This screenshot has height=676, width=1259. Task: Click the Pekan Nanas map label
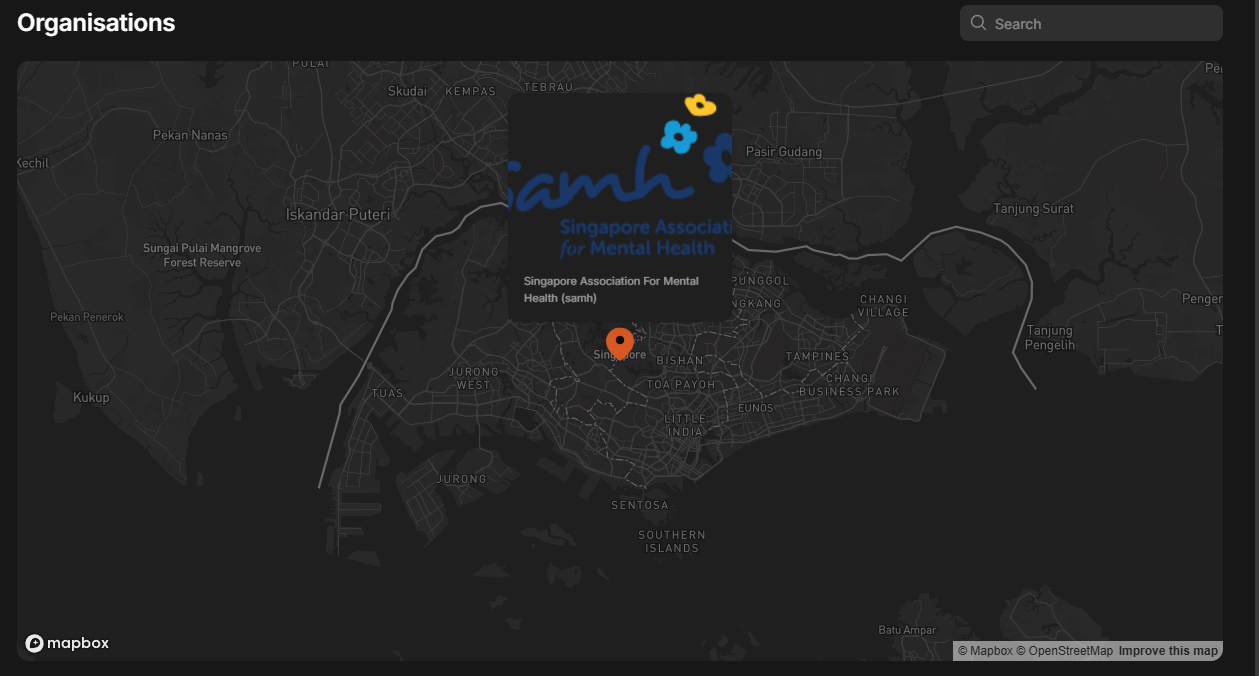pos(190,135)
